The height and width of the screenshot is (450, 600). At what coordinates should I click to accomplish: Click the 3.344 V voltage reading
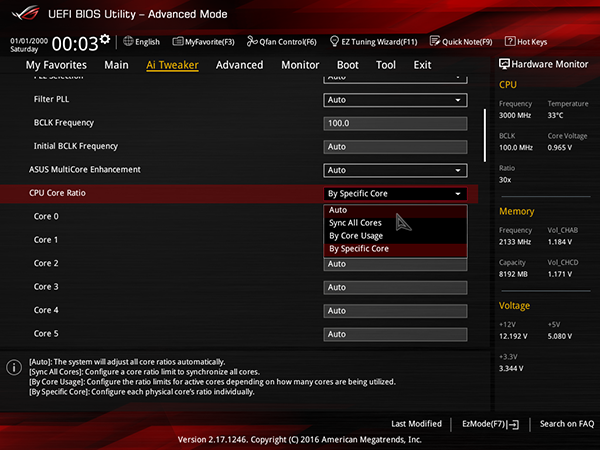[511, 368]
